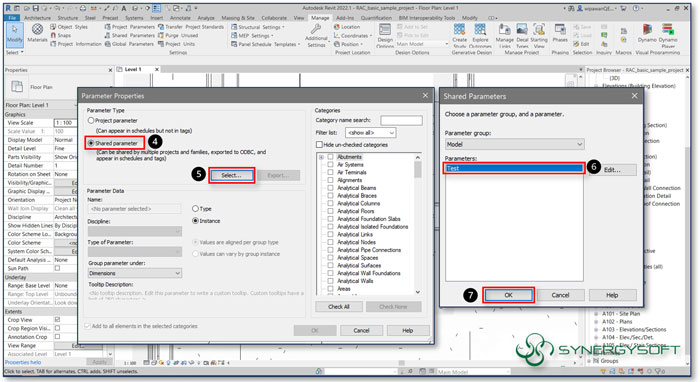Image resolution: width=700 pixels, height=382 pixels.
Task: Toggle Sun Path checkbox in Properties
Action: click(57, 268)
